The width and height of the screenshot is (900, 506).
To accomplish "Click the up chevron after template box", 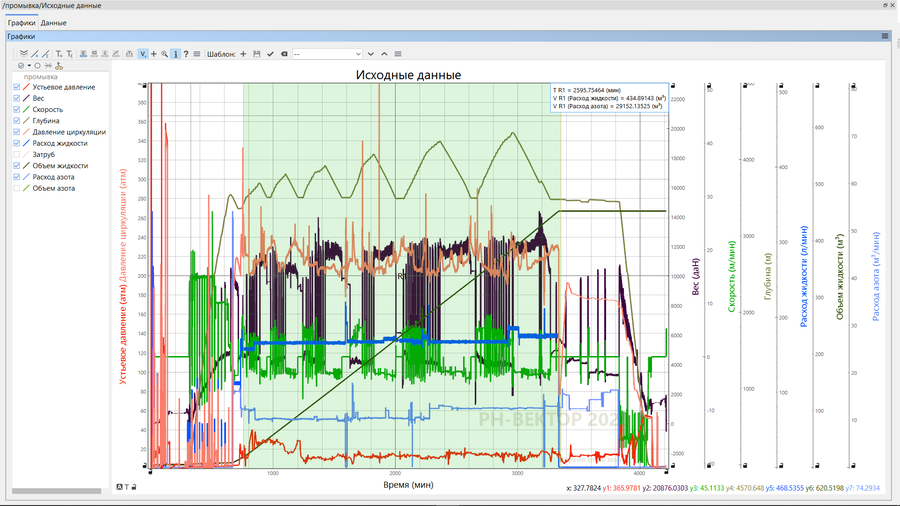I will coord(385,53).
